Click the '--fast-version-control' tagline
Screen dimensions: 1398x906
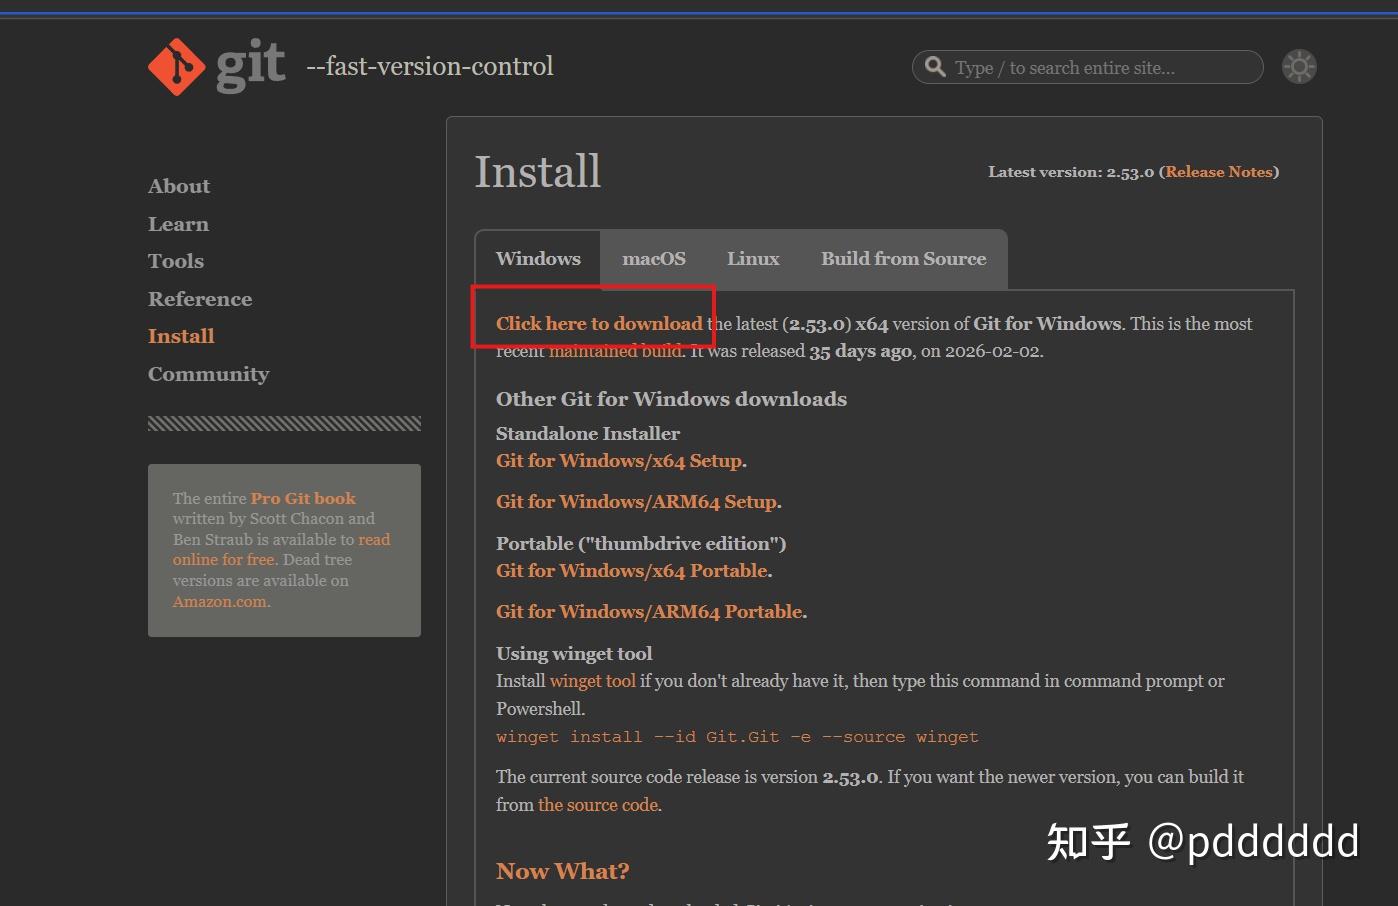[430, 66]
